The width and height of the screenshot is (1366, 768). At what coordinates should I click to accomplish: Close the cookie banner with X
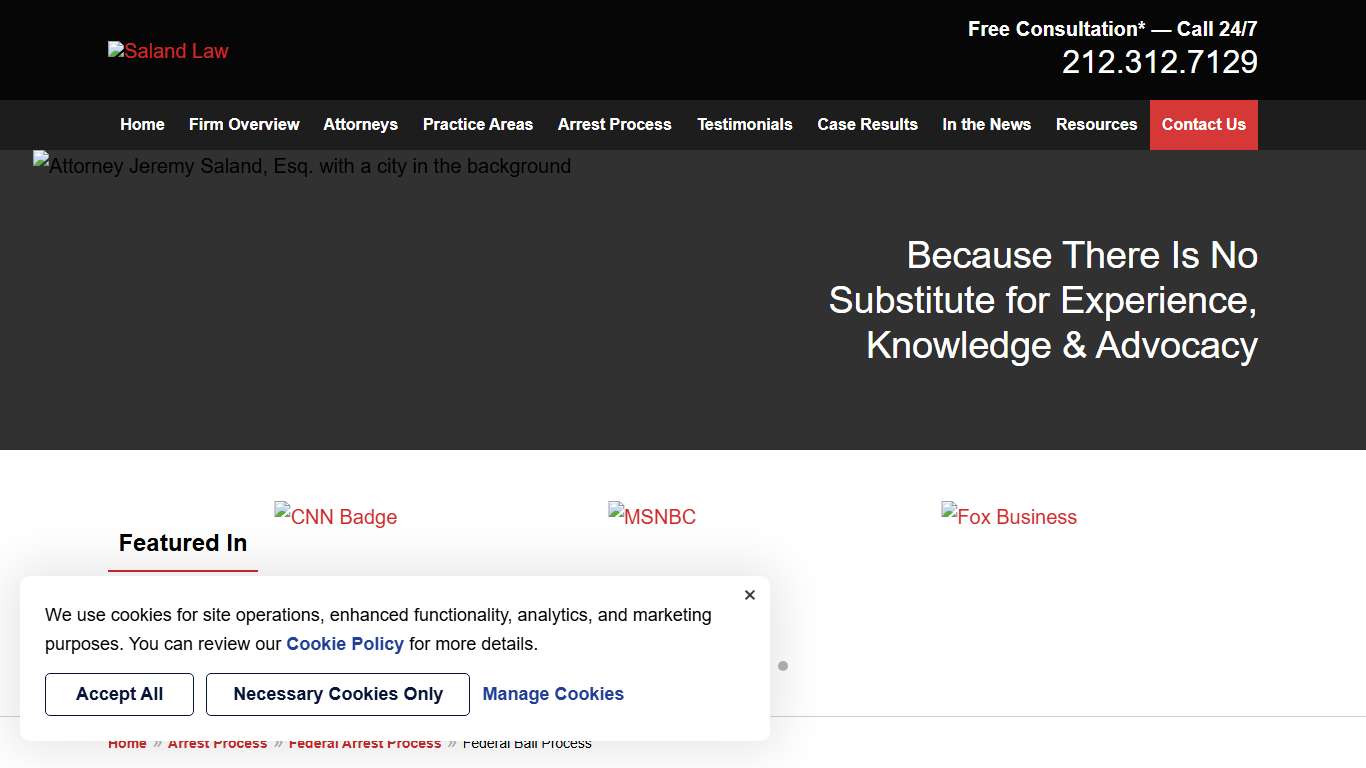point(750,595)
